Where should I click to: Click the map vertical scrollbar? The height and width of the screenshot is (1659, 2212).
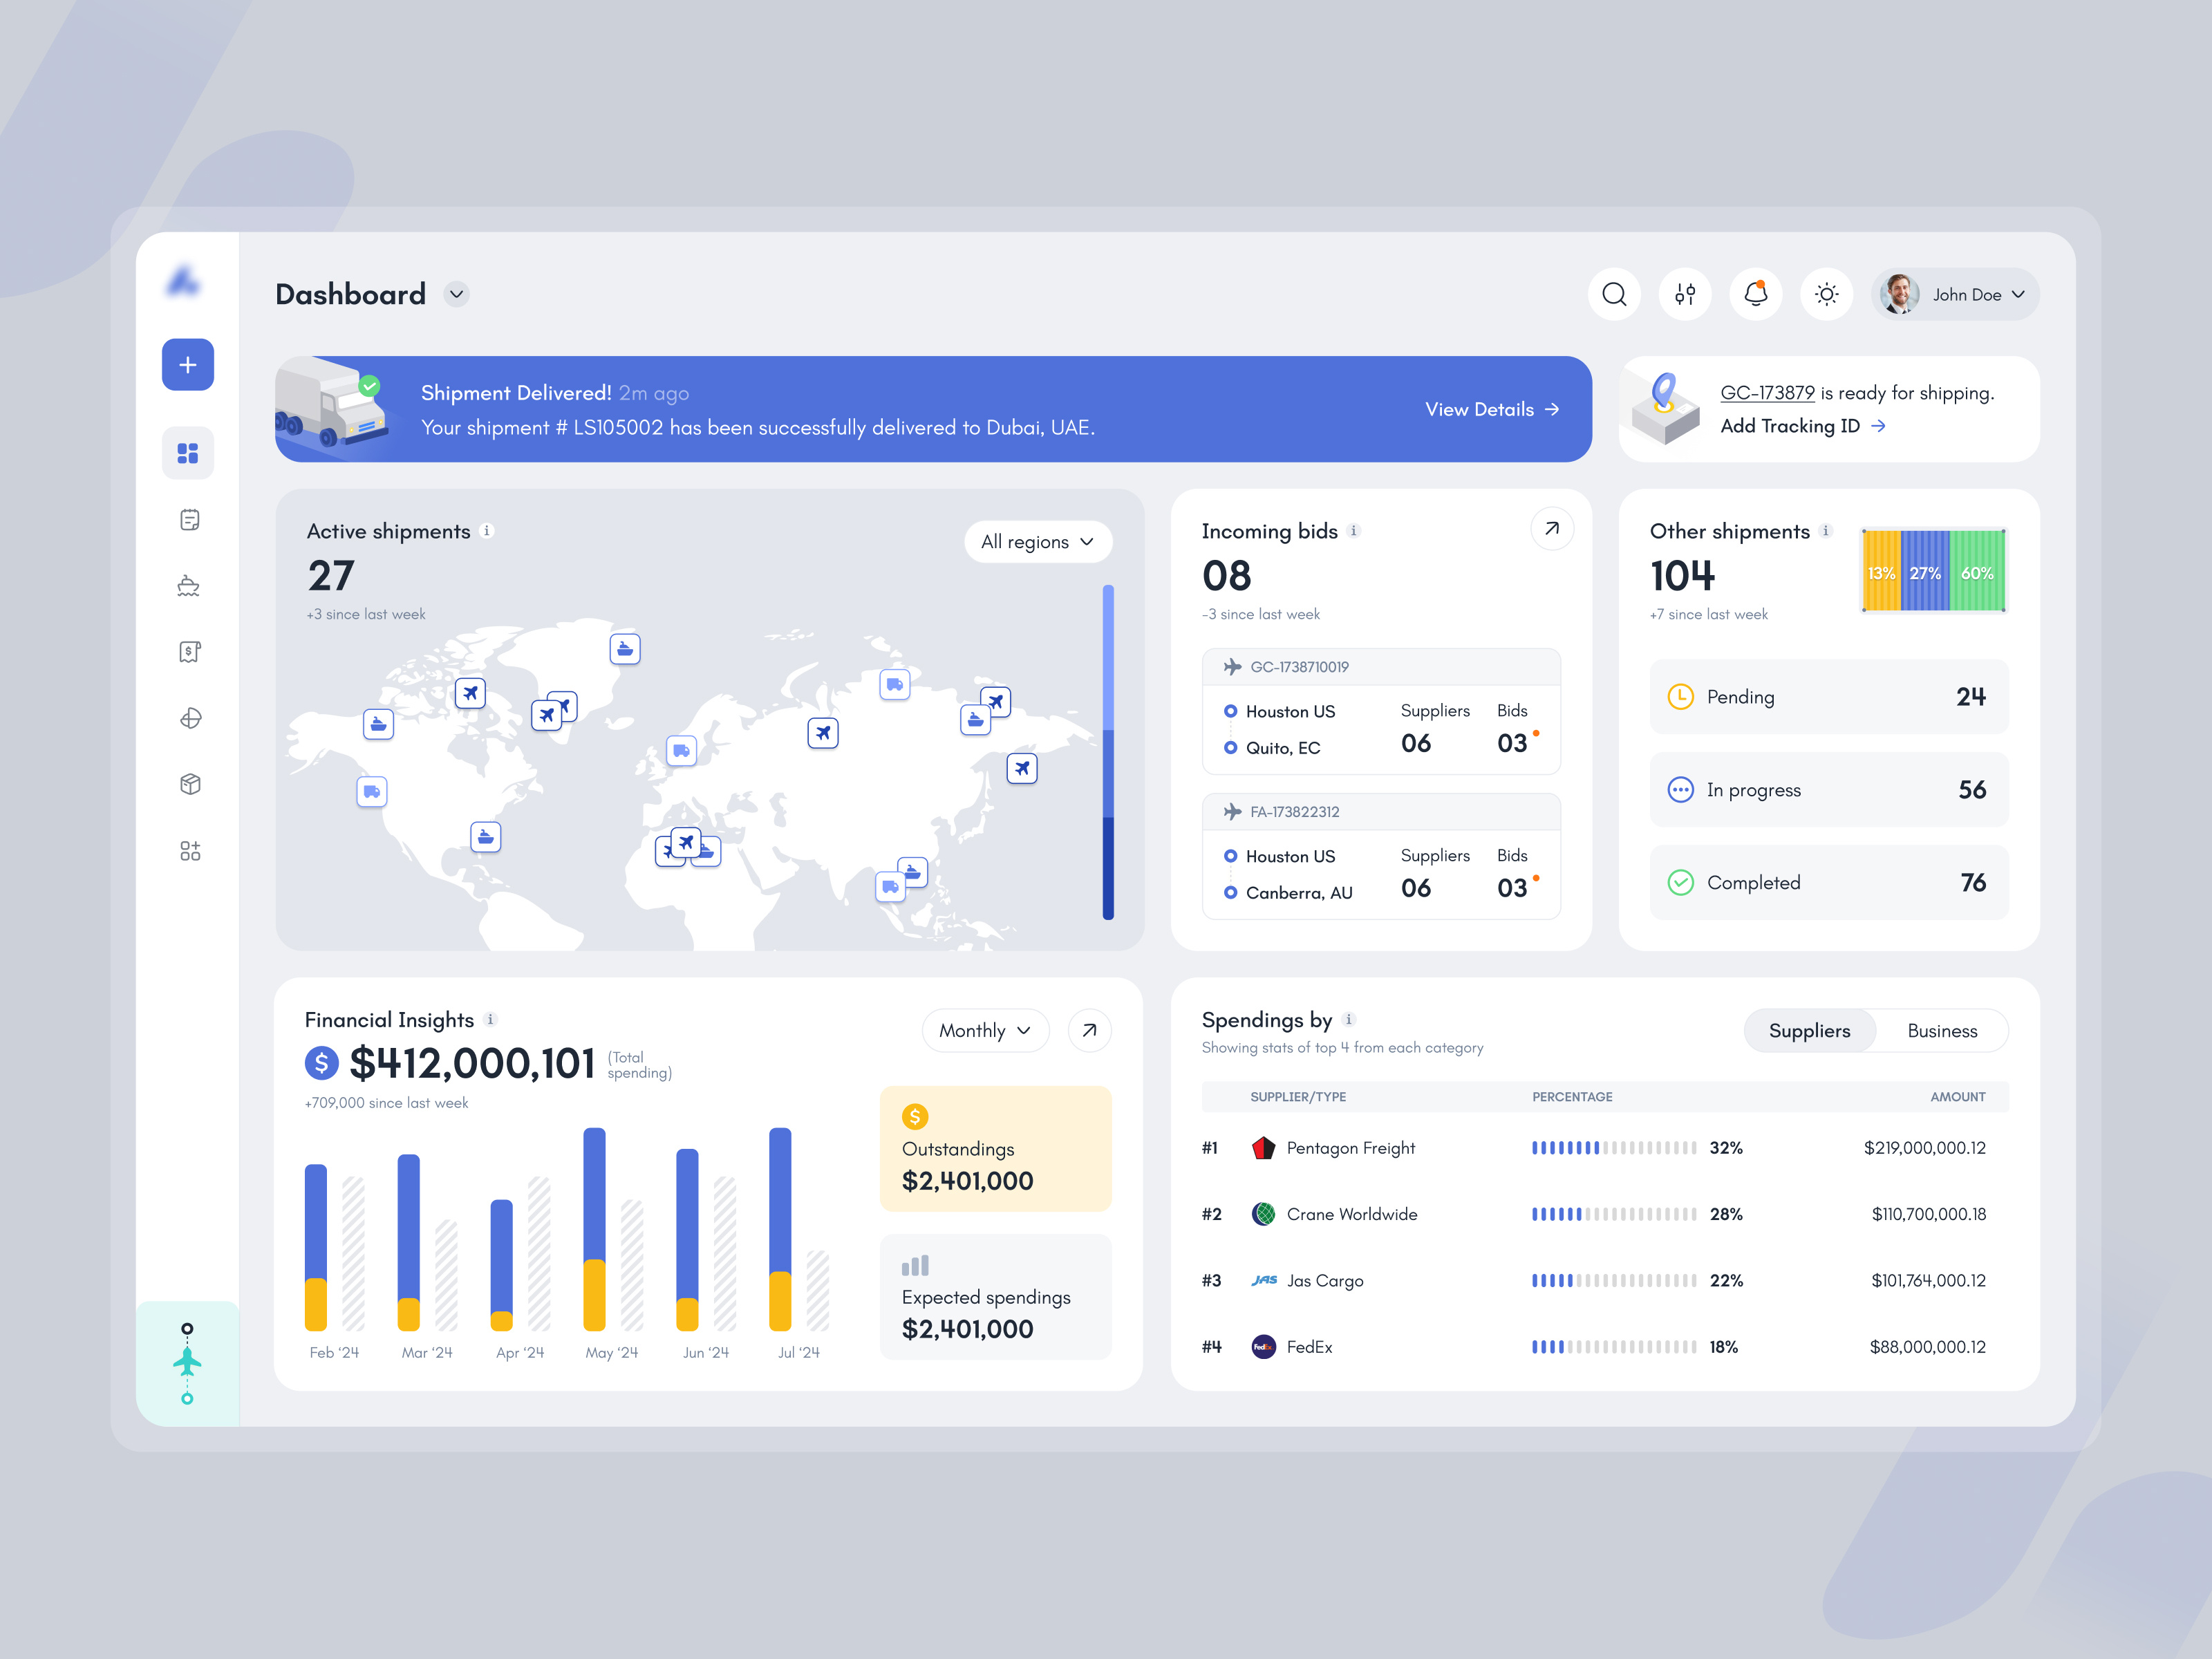click(1108, 752)
